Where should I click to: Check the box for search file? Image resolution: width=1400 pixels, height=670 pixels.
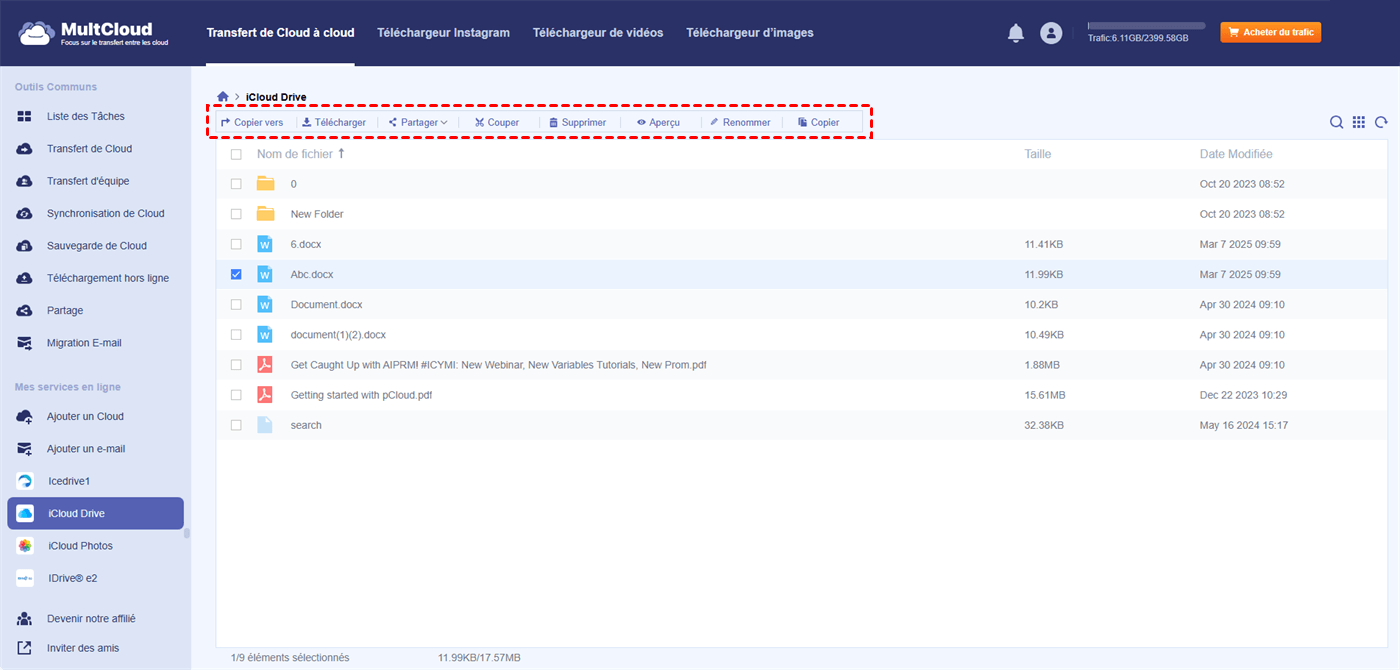[x=236, y=425]
